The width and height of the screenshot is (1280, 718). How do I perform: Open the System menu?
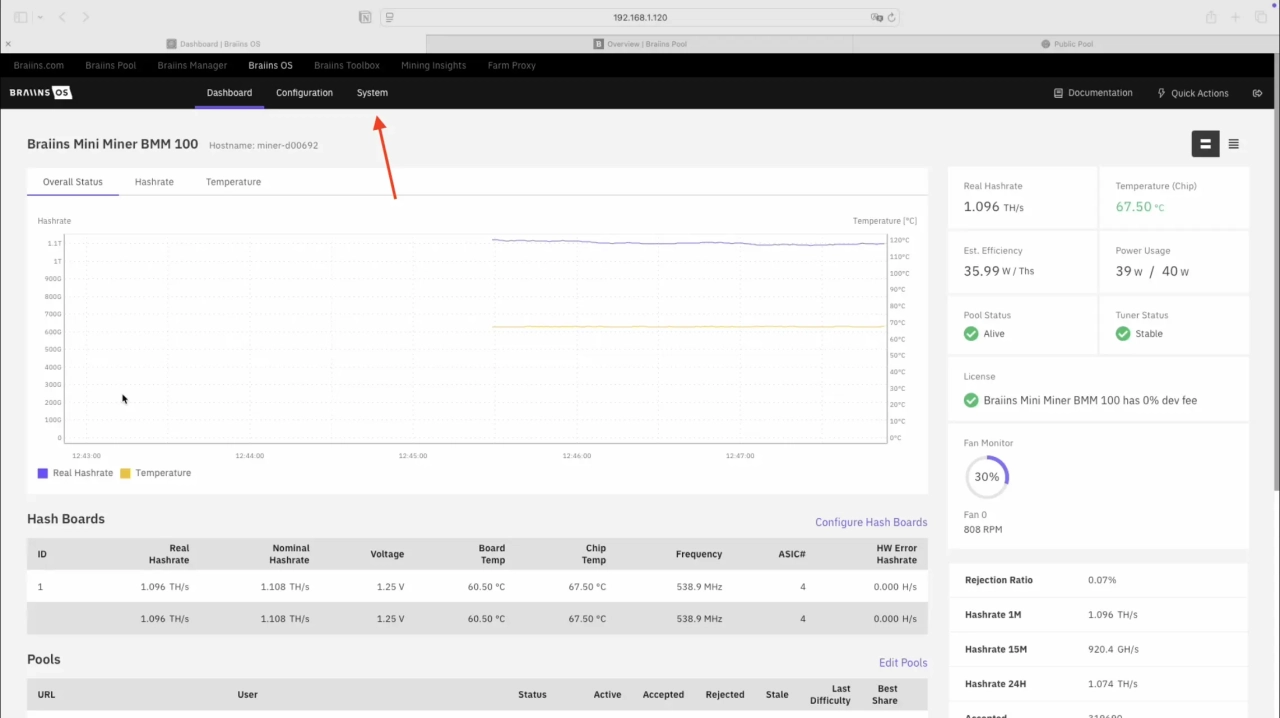point(372,93)
